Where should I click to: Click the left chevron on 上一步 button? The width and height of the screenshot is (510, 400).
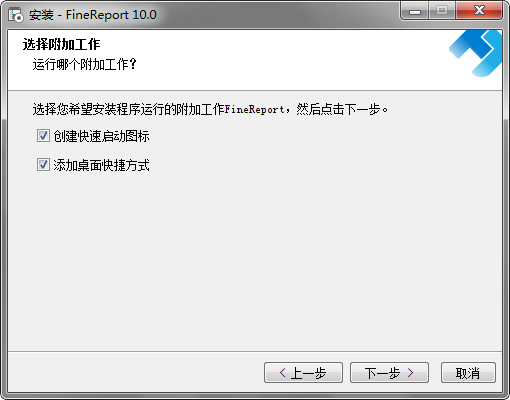(x=283, y=372)
